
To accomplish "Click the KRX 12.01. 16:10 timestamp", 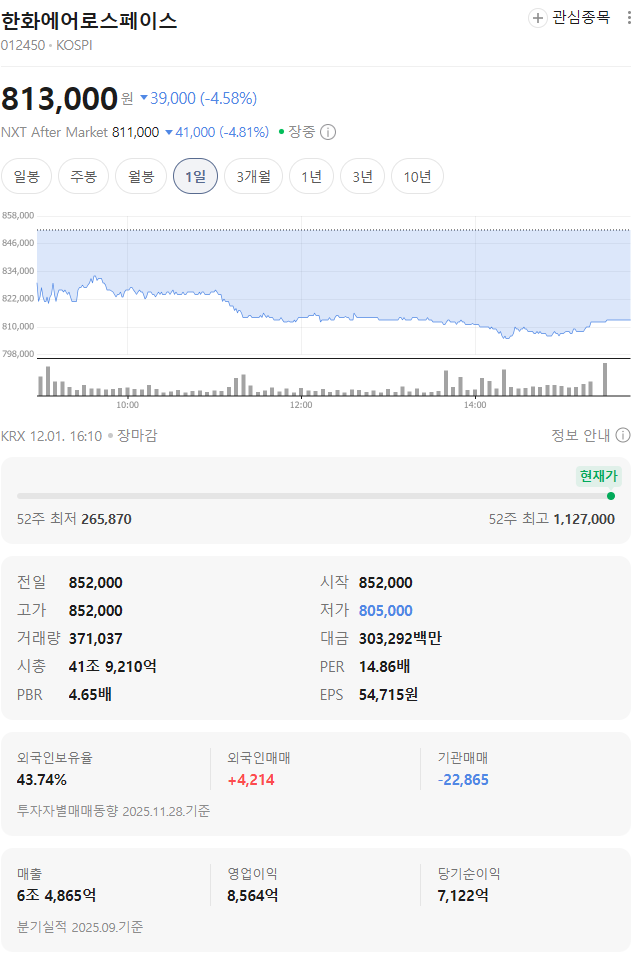I will point(52,436).
